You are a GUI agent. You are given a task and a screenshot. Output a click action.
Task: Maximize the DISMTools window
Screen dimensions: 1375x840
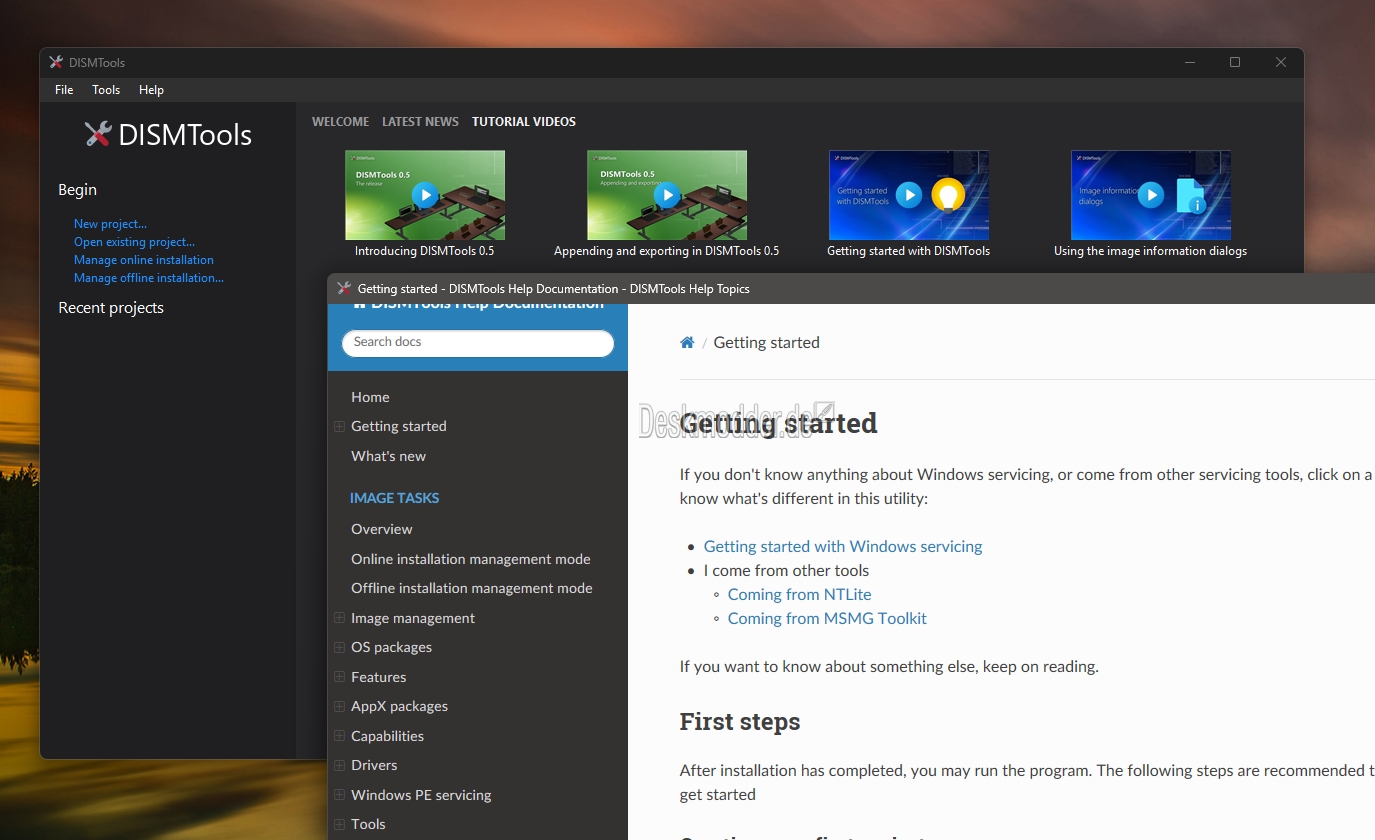pos(1235,62)
